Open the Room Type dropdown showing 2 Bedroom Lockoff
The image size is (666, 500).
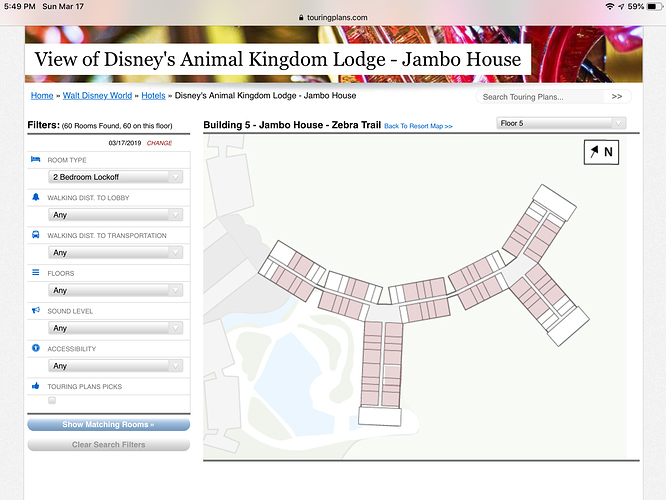click(116, 177)
